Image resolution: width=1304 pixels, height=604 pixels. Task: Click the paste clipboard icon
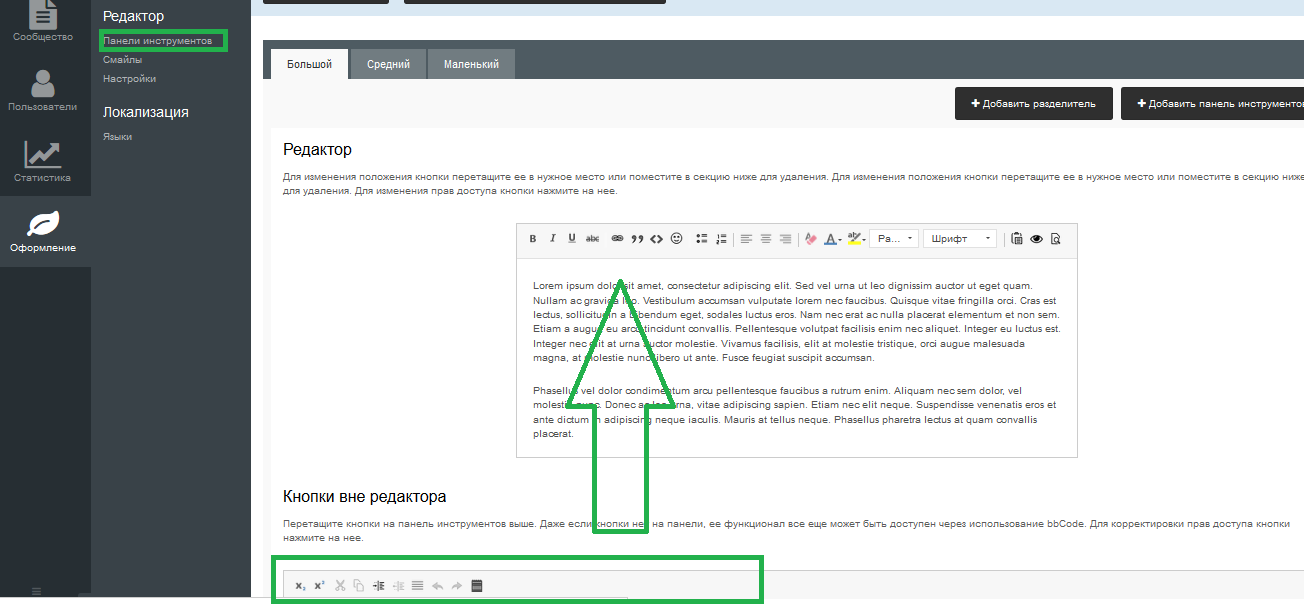[1017, 239]
